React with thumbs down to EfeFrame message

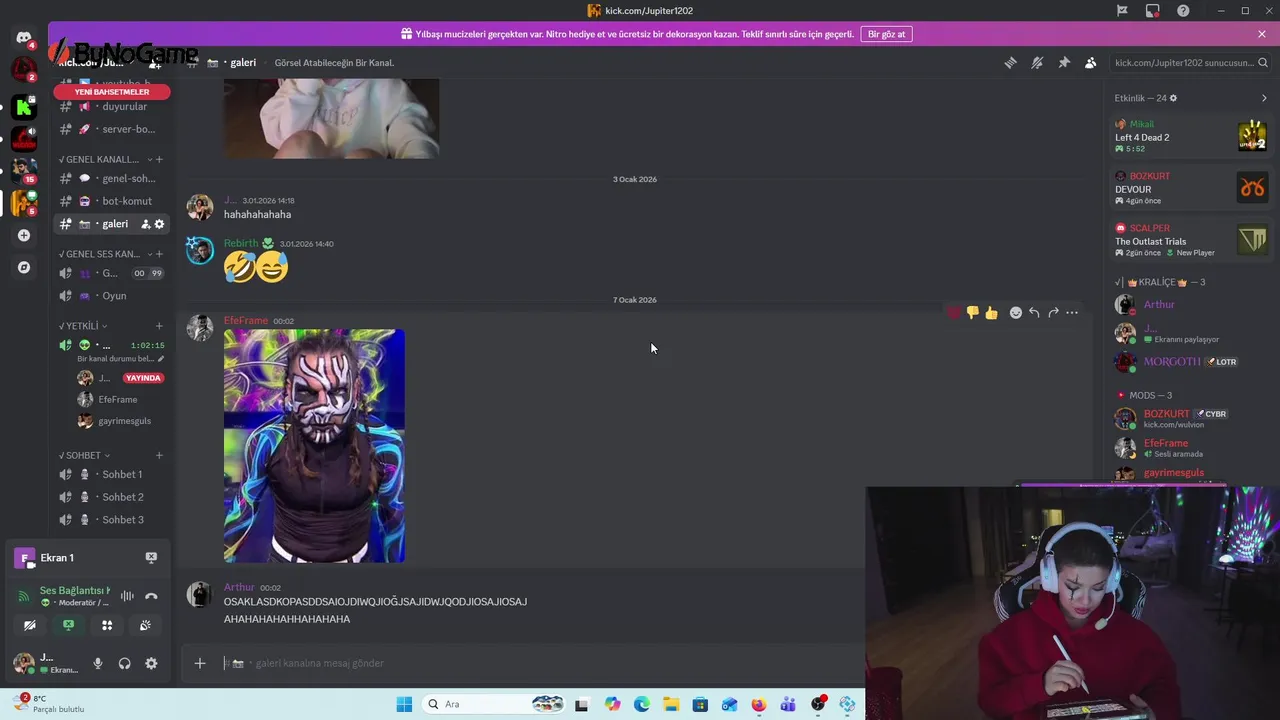[x=972, y=313]
